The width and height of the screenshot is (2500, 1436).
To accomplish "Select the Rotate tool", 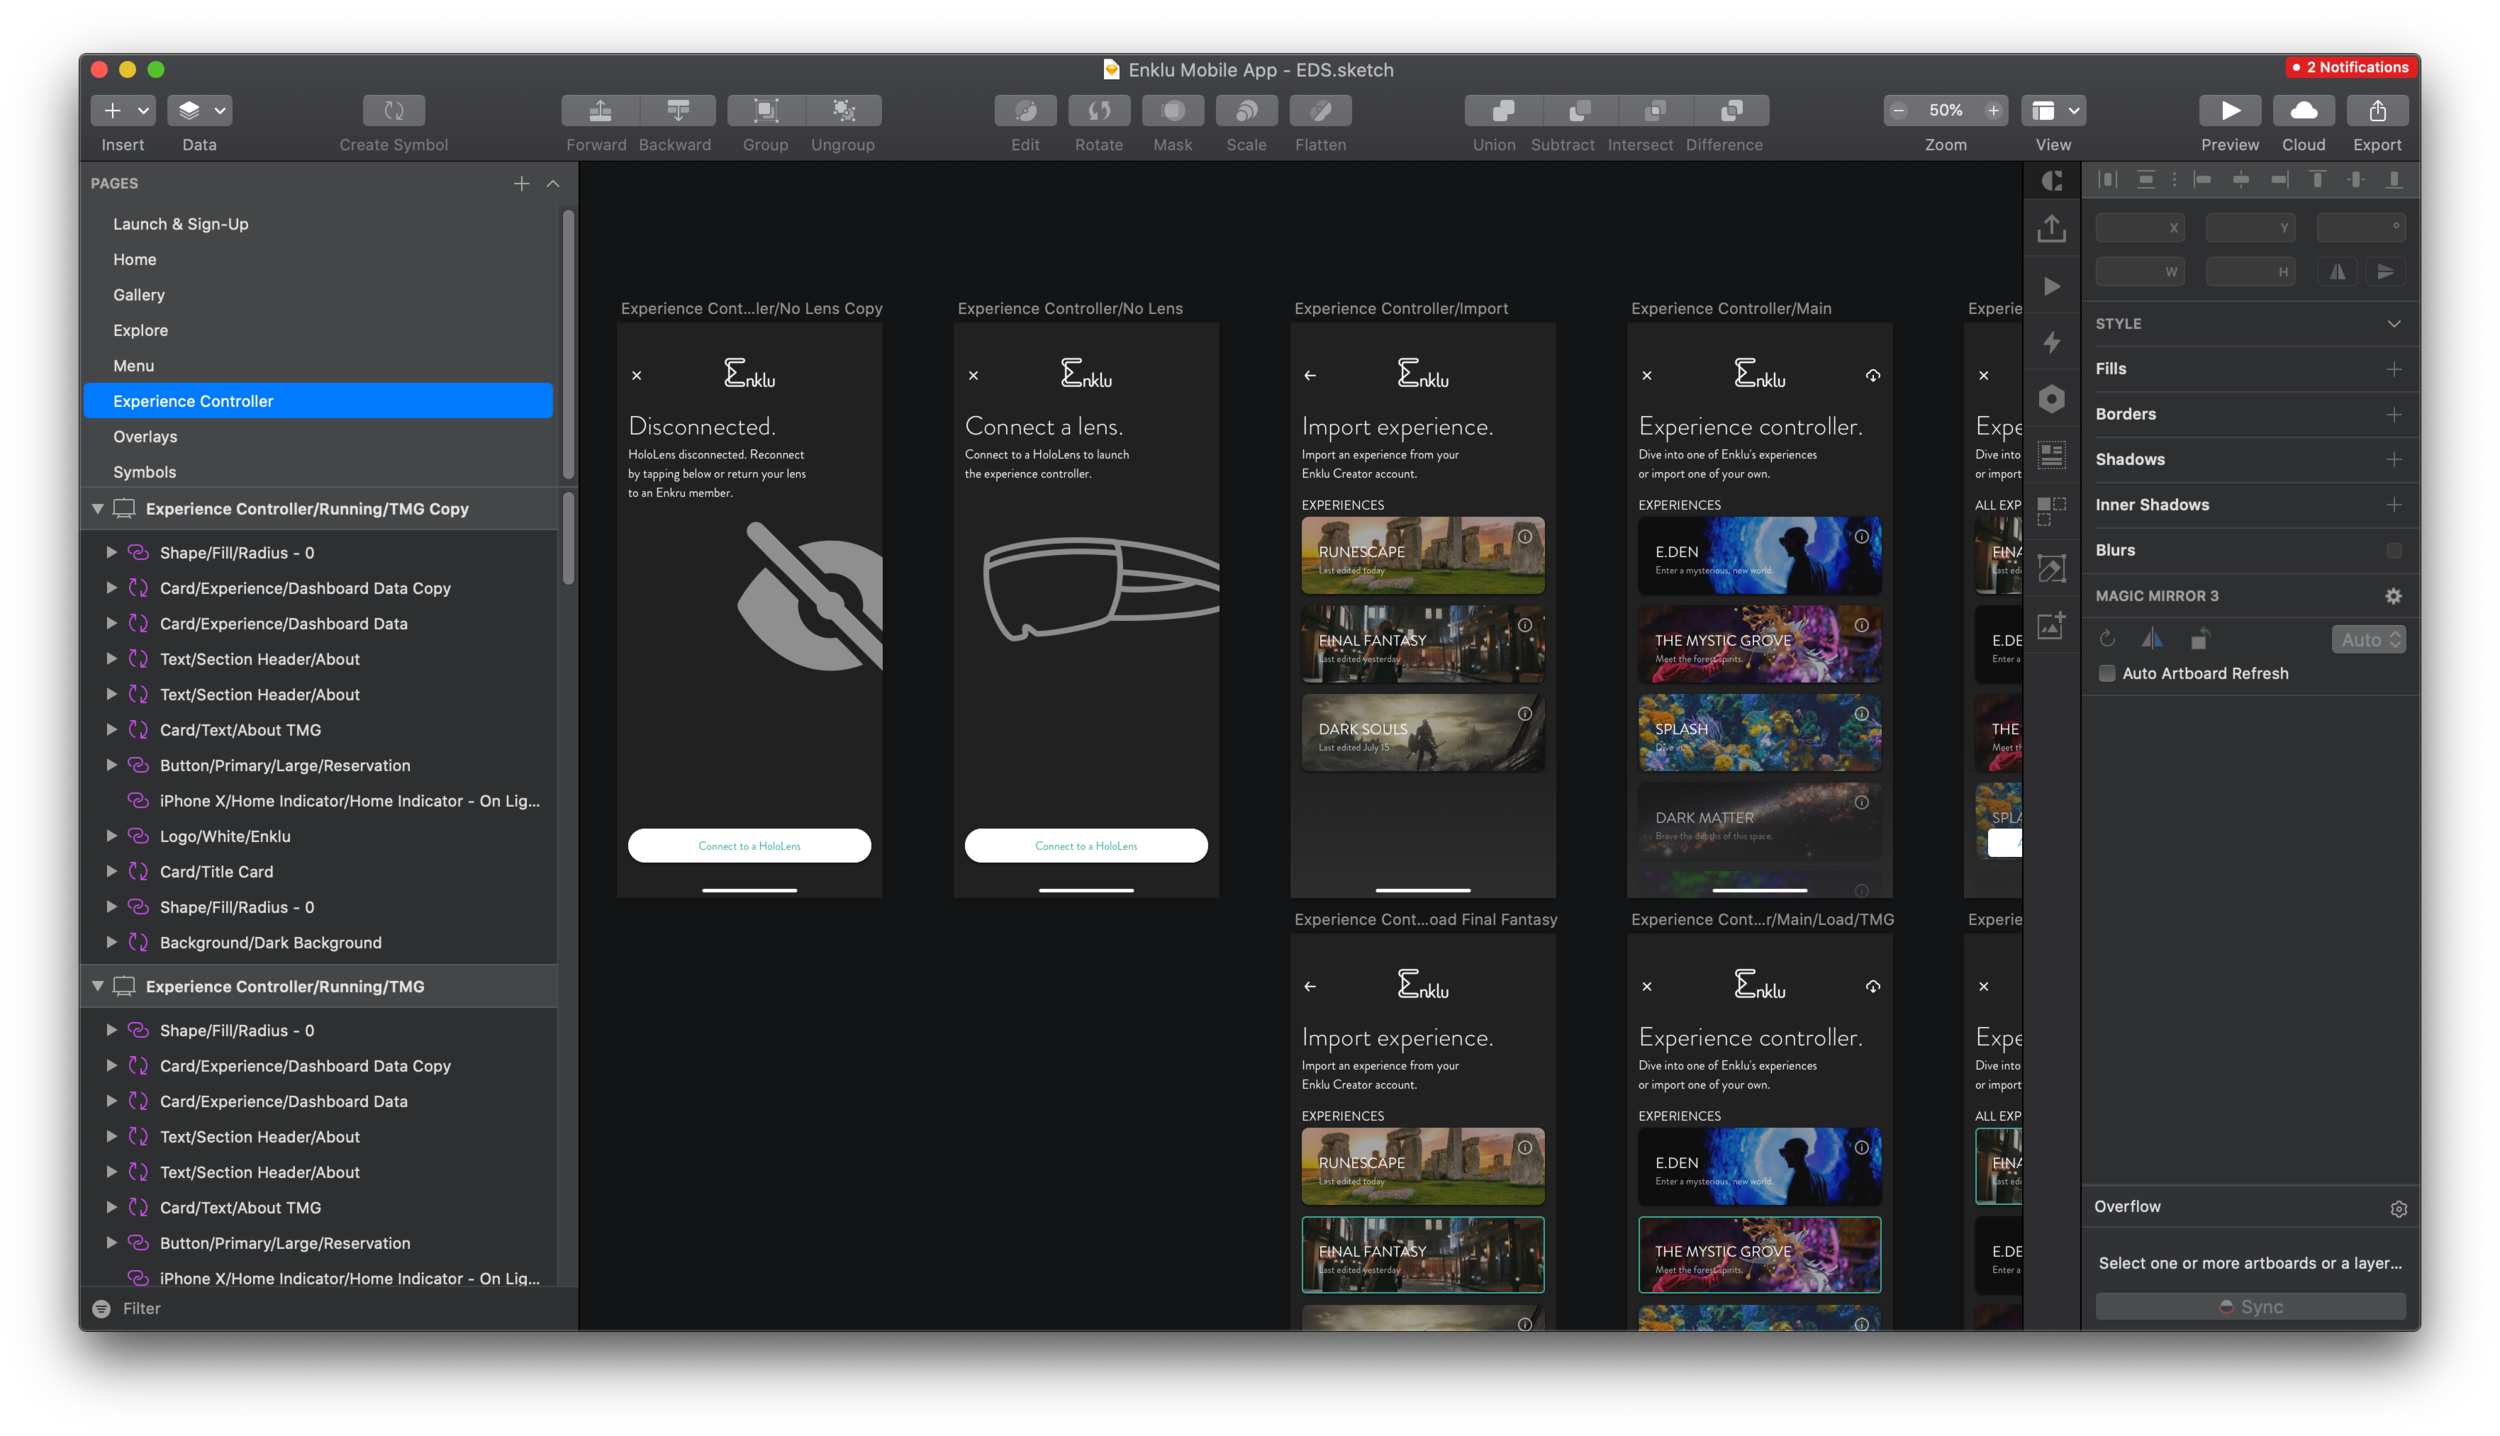I will (1099, 110).
